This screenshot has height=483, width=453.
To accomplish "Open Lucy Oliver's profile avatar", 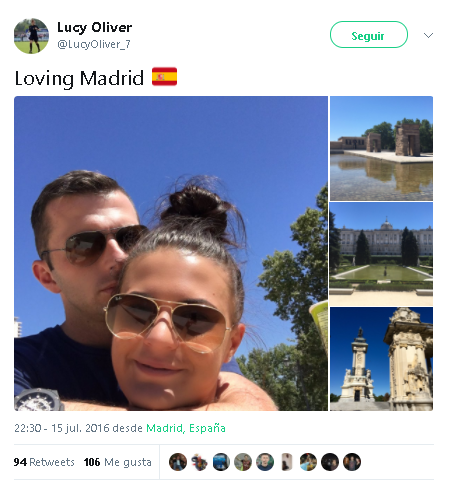I will pyautogui.click(x=31, y=36).
